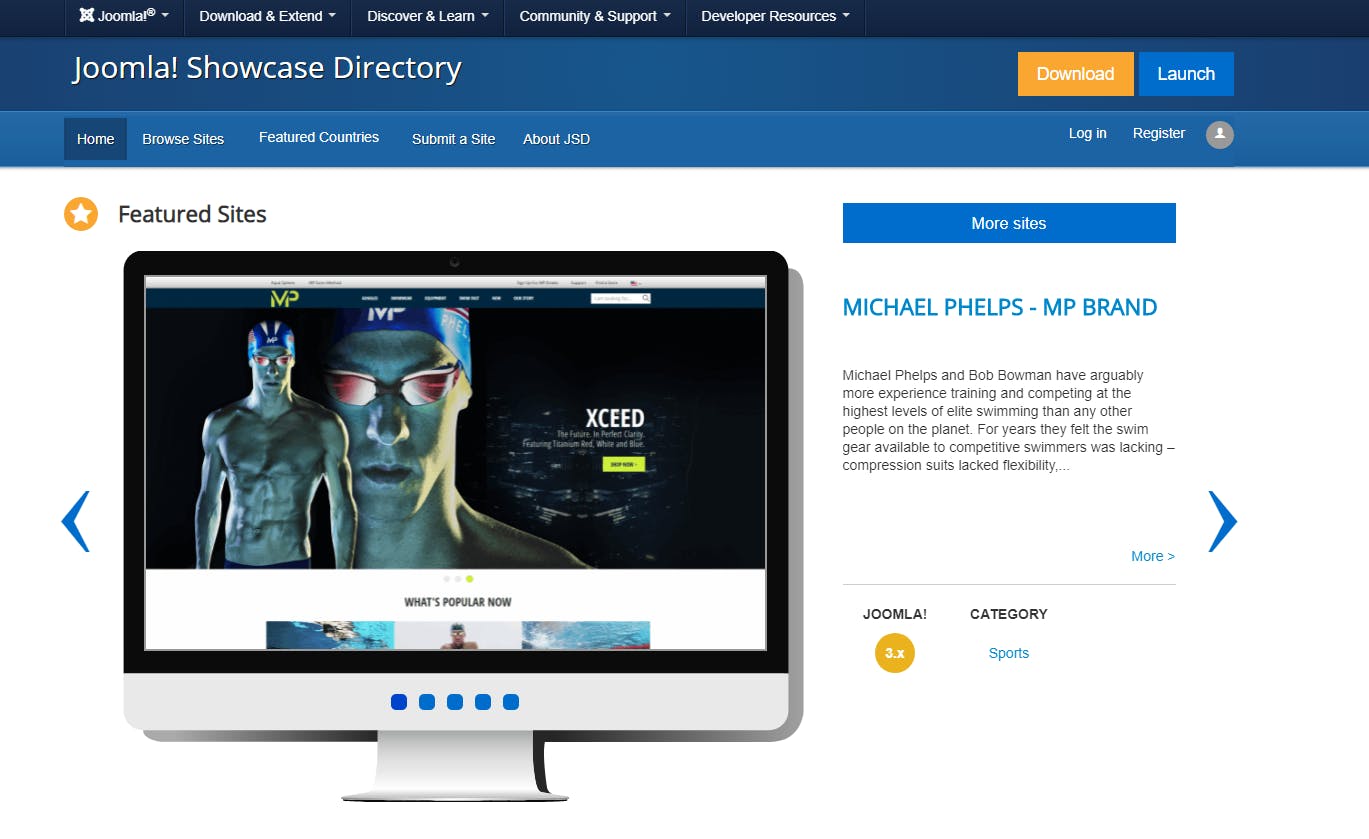Click the Log in link
The image size is (1369, 839).
pyautogui.click(x=1087, y=133)
